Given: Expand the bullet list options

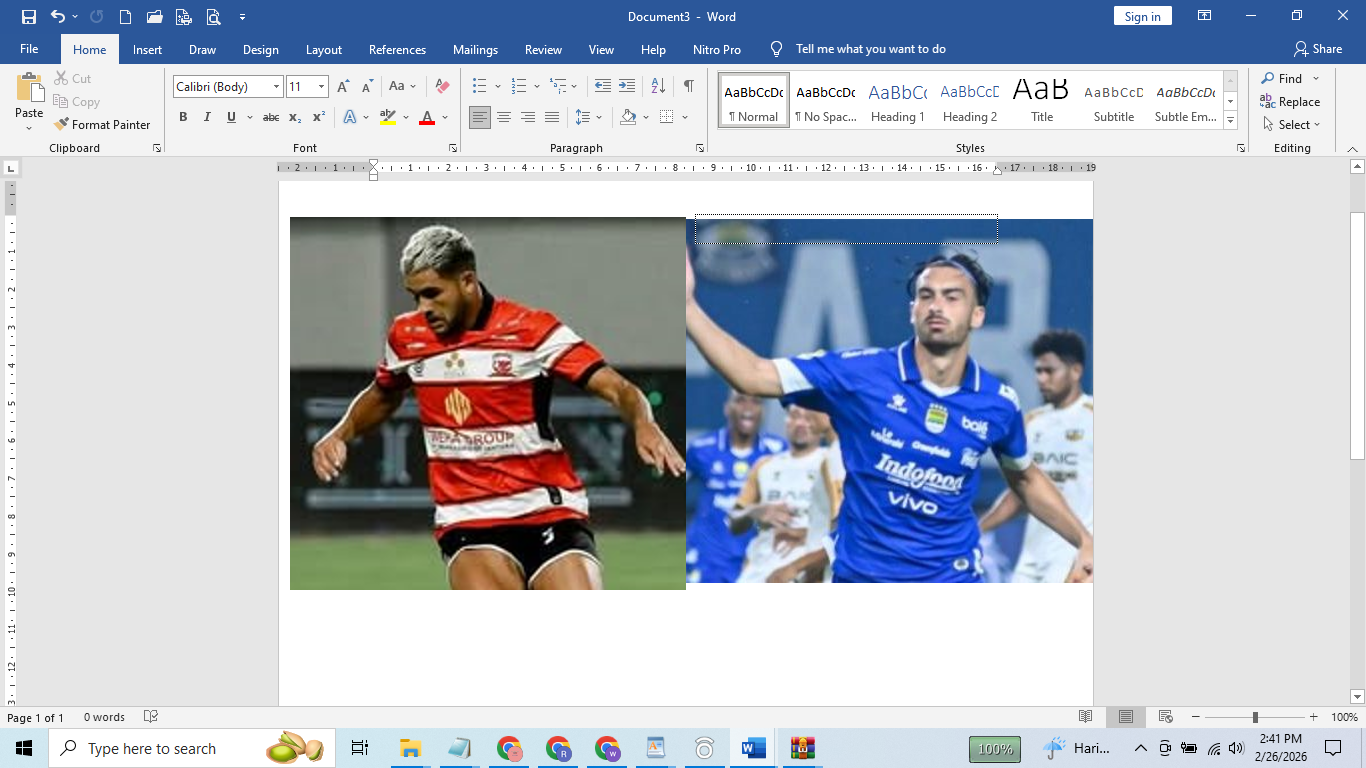Looking at the screenshot, I should [x=496, y=85].
